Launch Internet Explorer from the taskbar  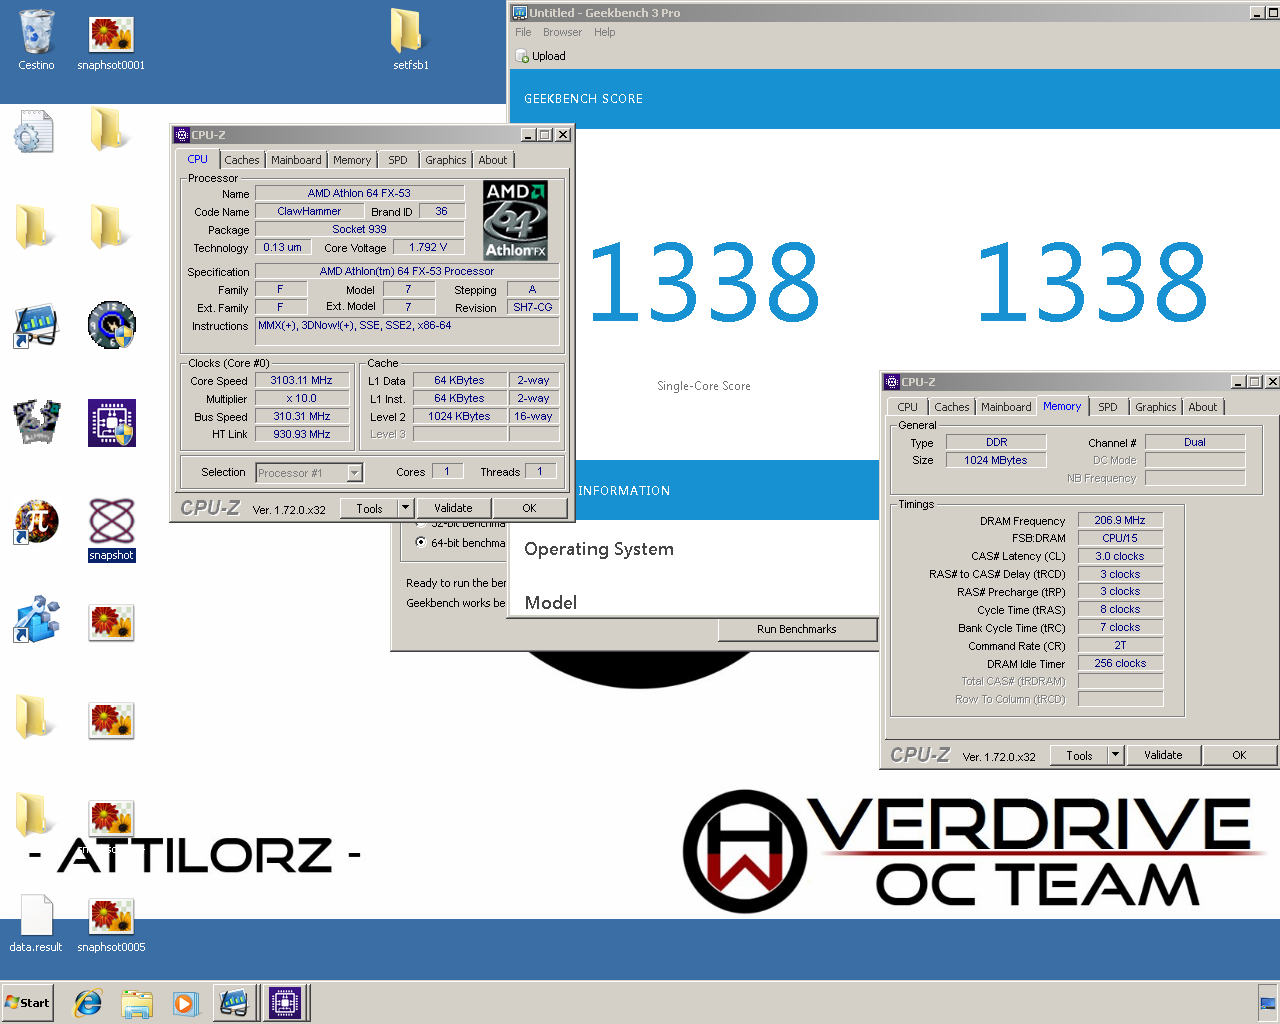pos(88,1002)
